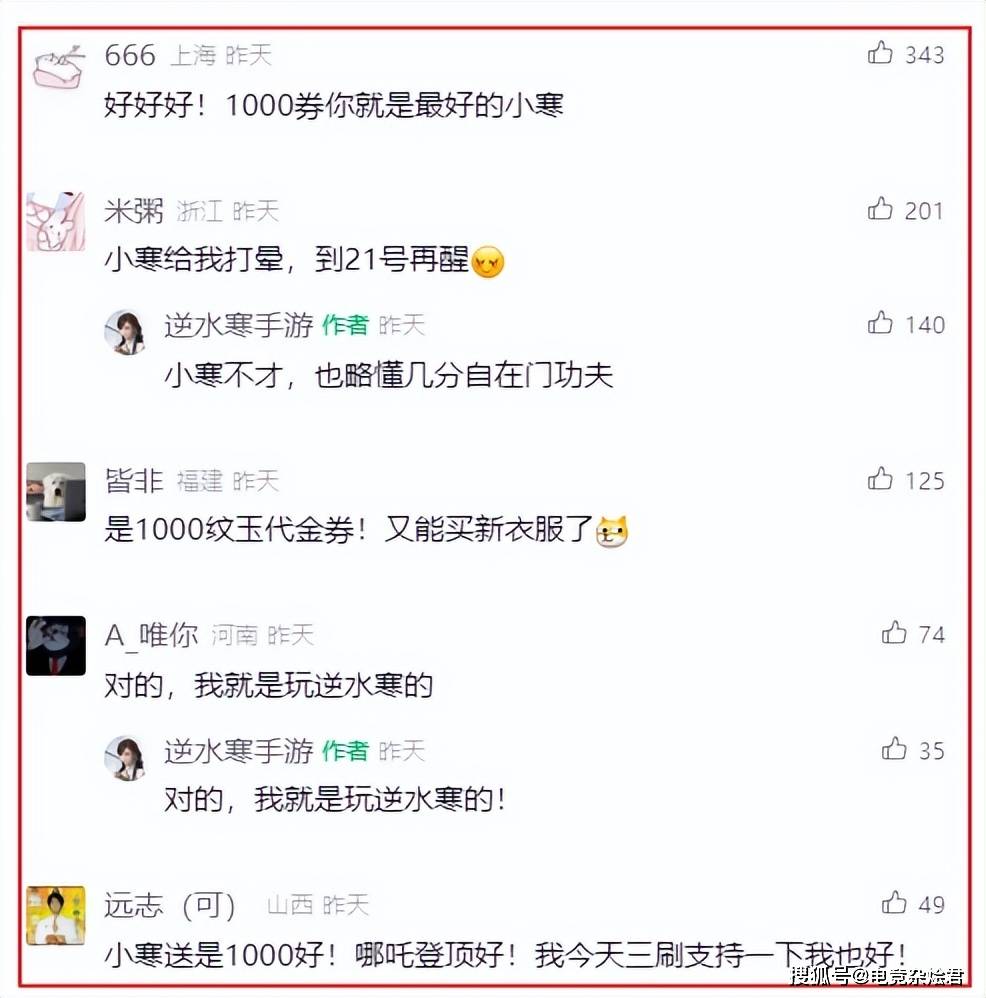
Task: Like the author reply with 140 likes
Action: [x=880, y=323]
